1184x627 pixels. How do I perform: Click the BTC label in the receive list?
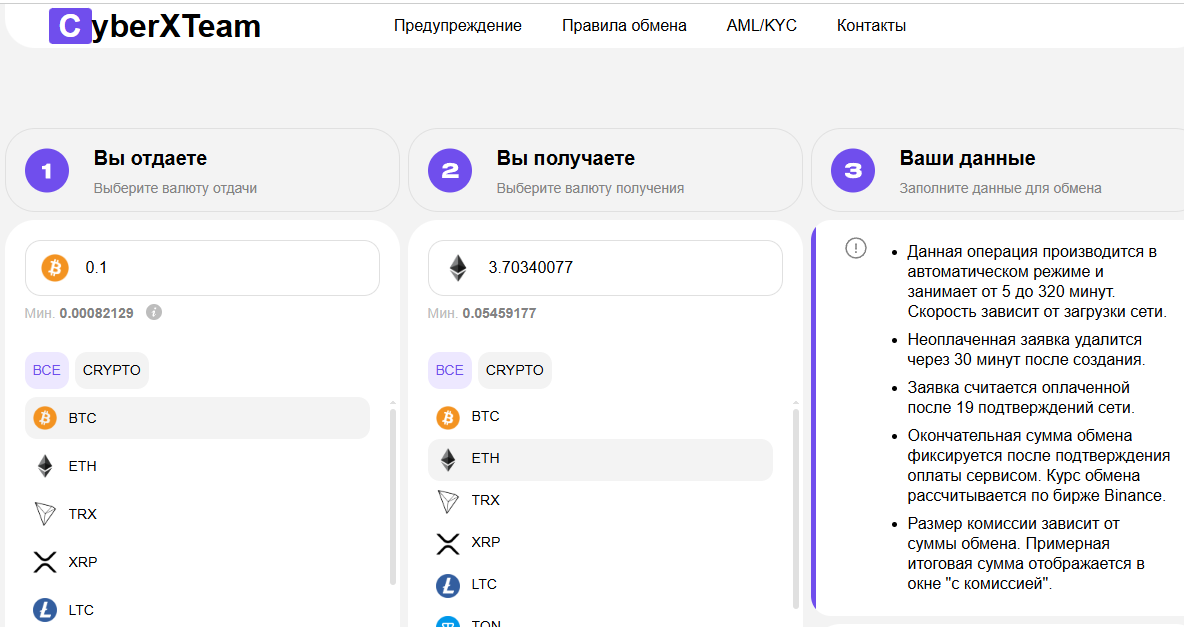coord(486,416)
